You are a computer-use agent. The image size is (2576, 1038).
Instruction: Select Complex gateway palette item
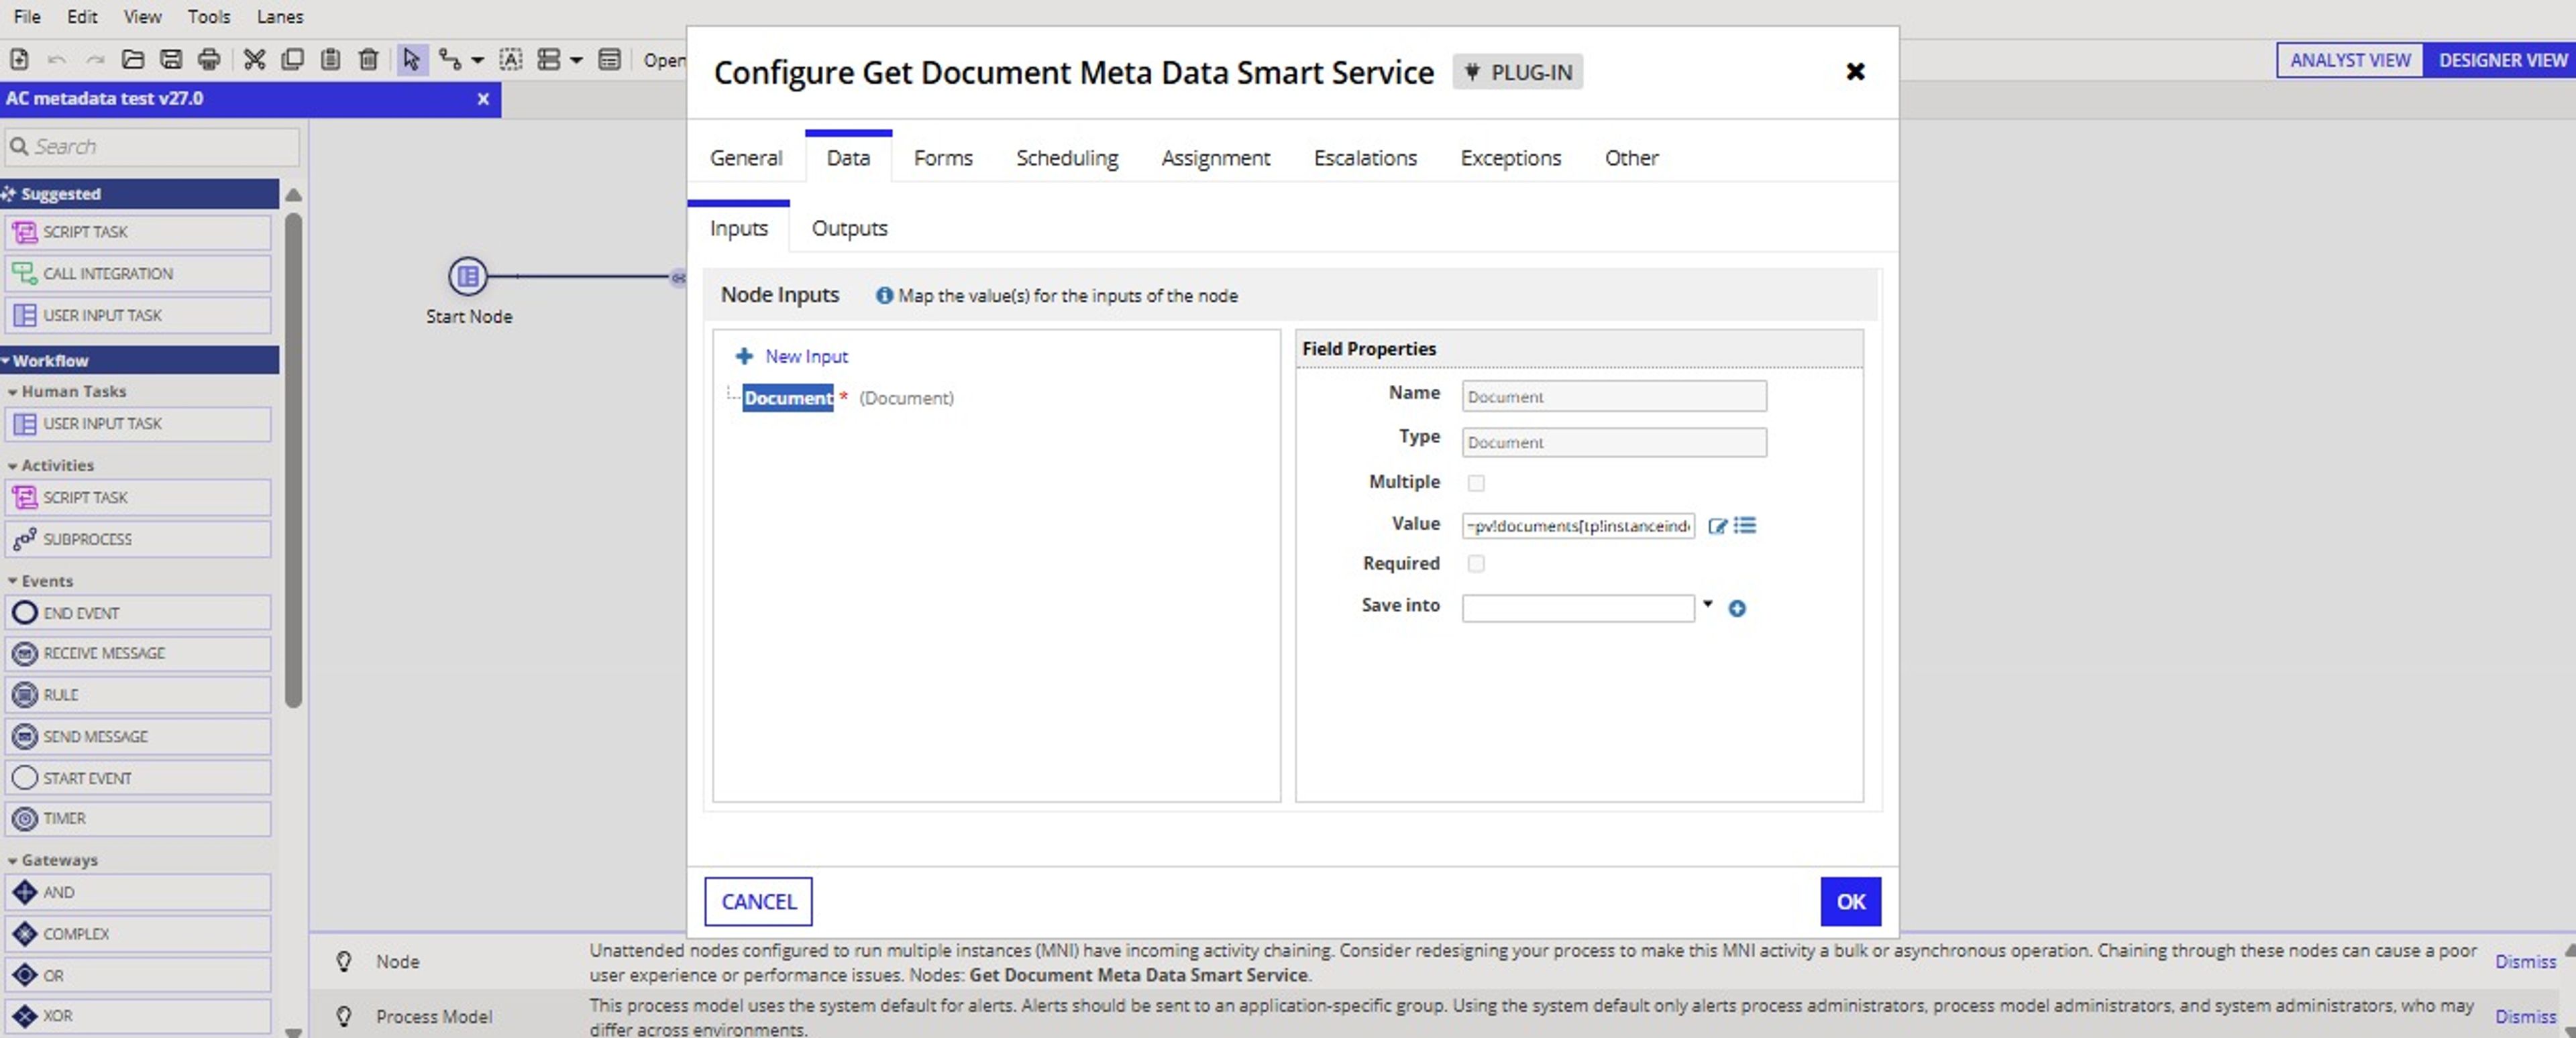tap(138, 934)
